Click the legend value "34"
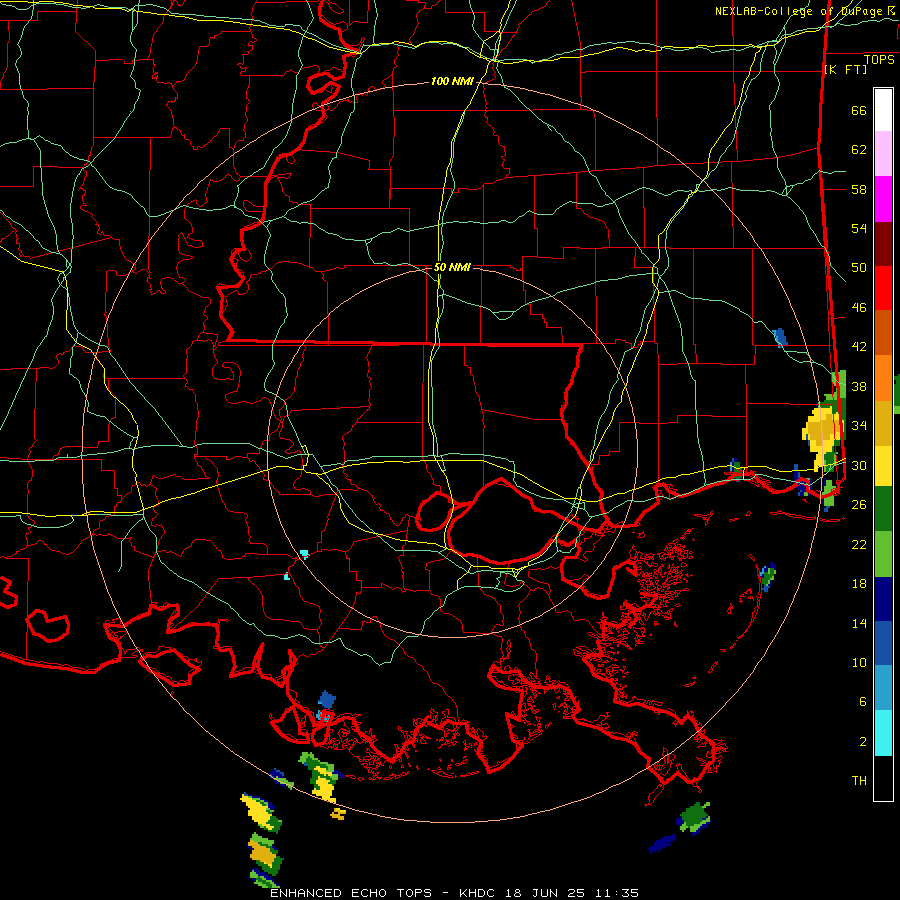 coord(859,426)
